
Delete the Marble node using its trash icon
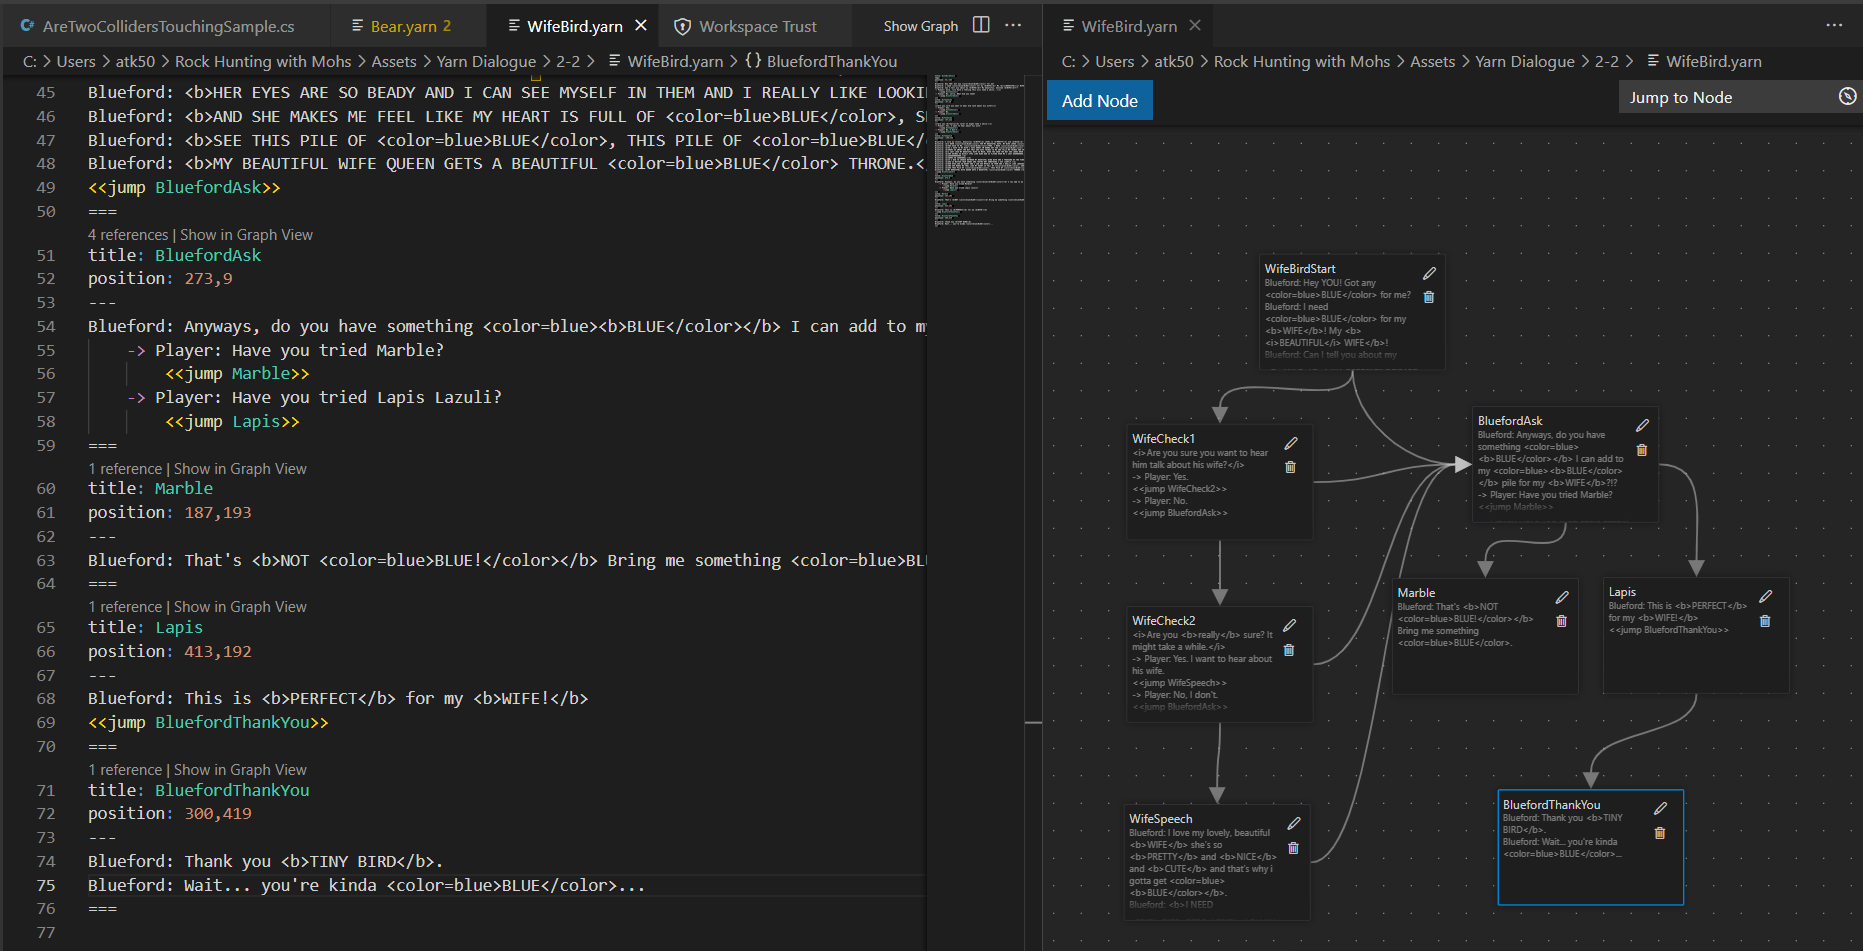pos(1562,620)
